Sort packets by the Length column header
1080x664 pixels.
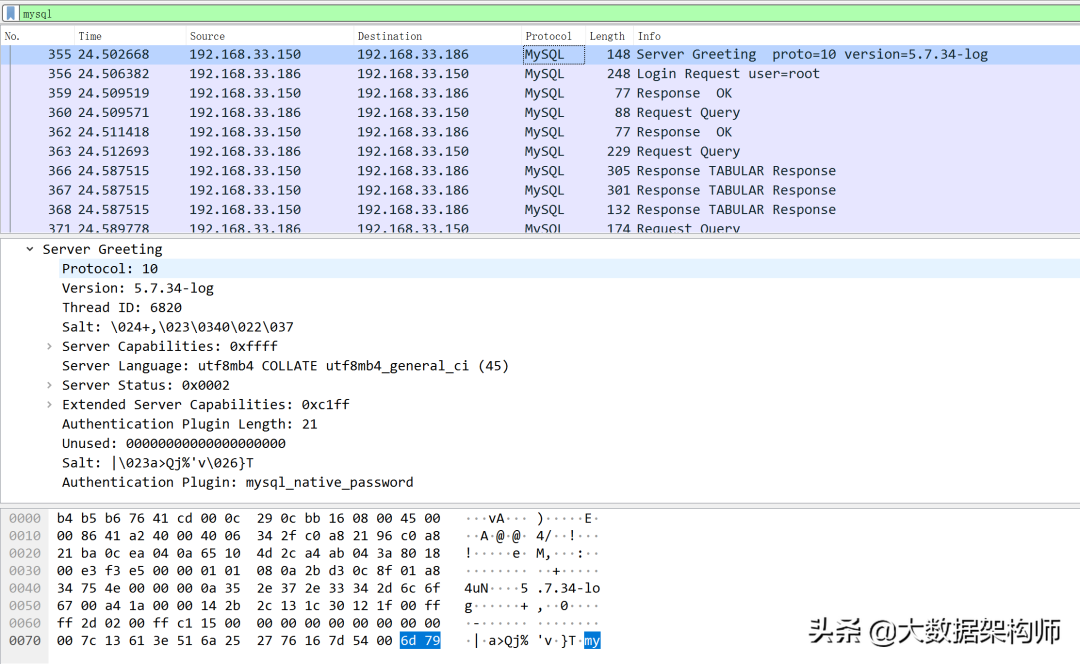[608, 36]
